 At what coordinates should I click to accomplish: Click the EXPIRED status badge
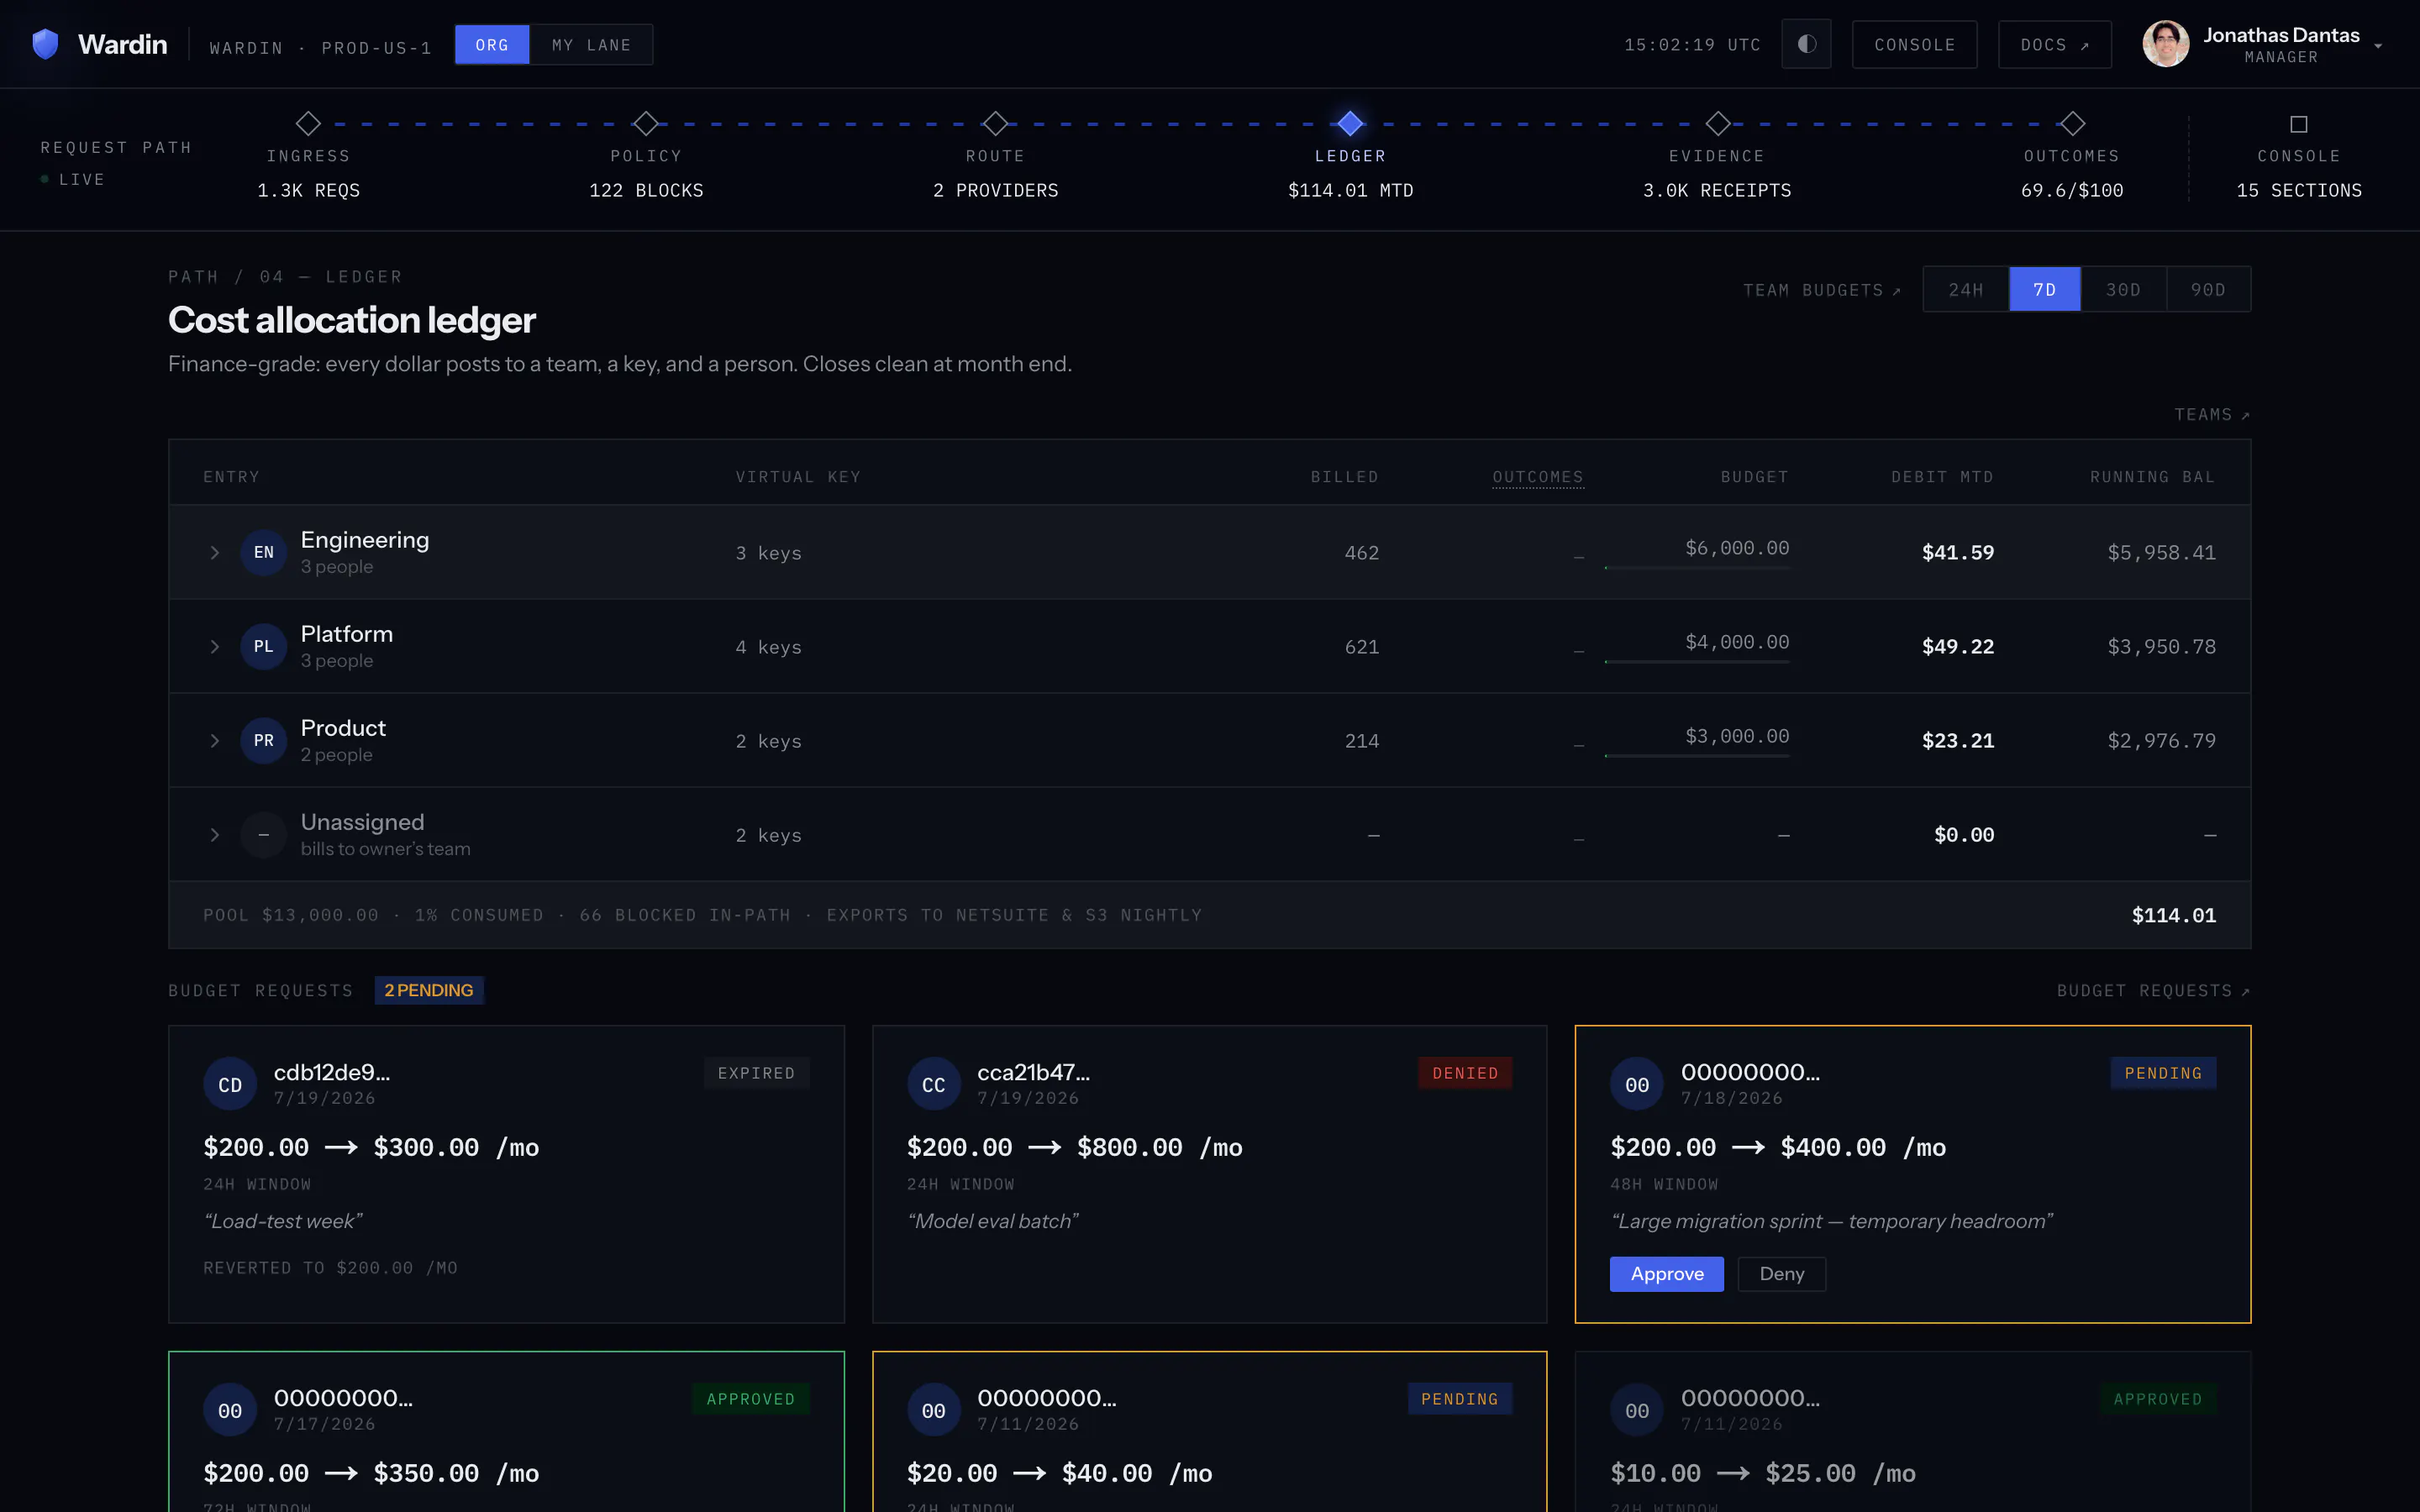(756, 1073)
